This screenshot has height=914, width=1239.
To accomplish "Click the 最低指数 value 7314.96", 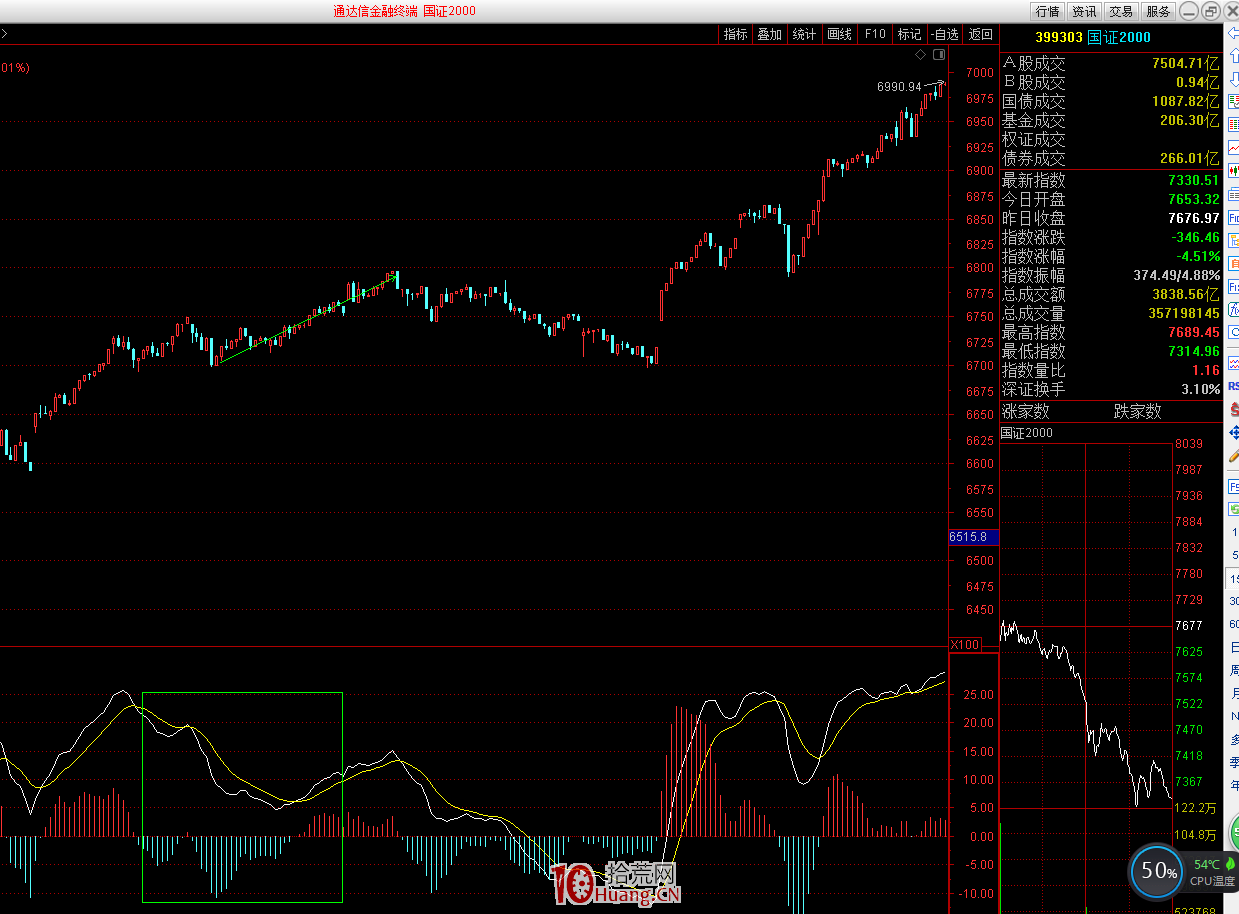I will 1194,351.
